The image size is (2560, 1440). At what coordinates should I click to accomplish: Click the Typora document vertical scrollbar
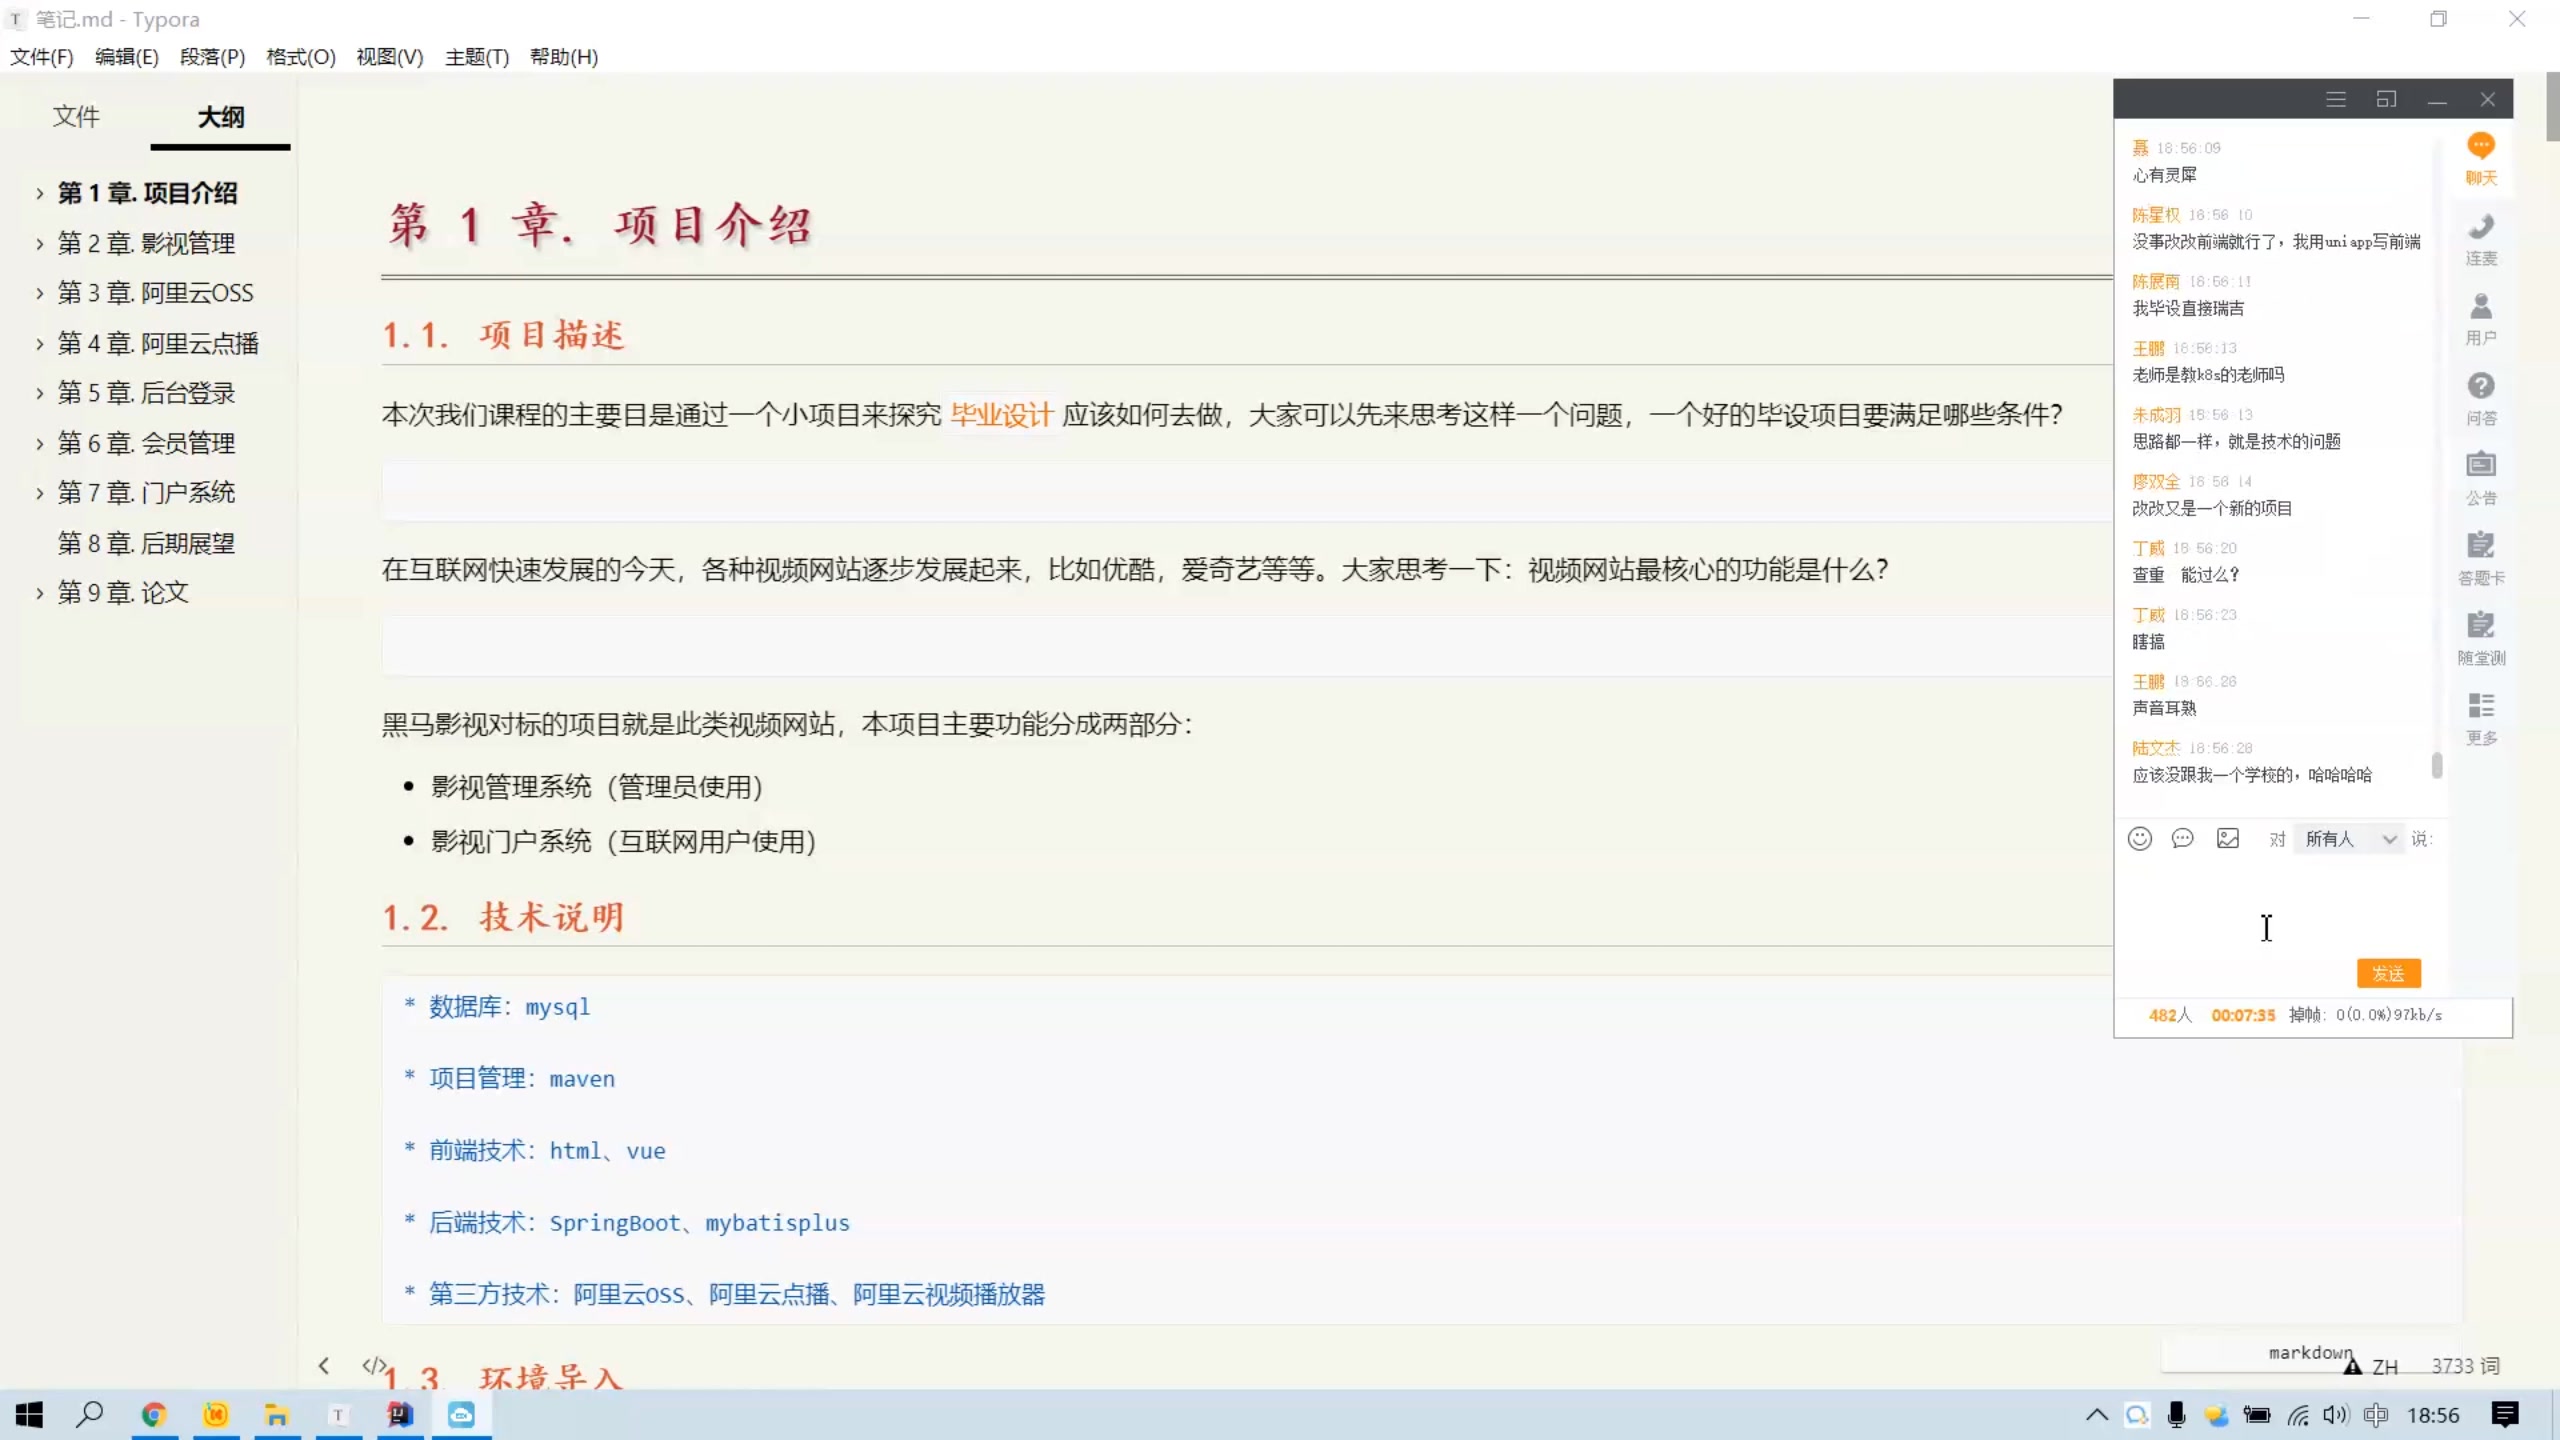pos(2552,107)
